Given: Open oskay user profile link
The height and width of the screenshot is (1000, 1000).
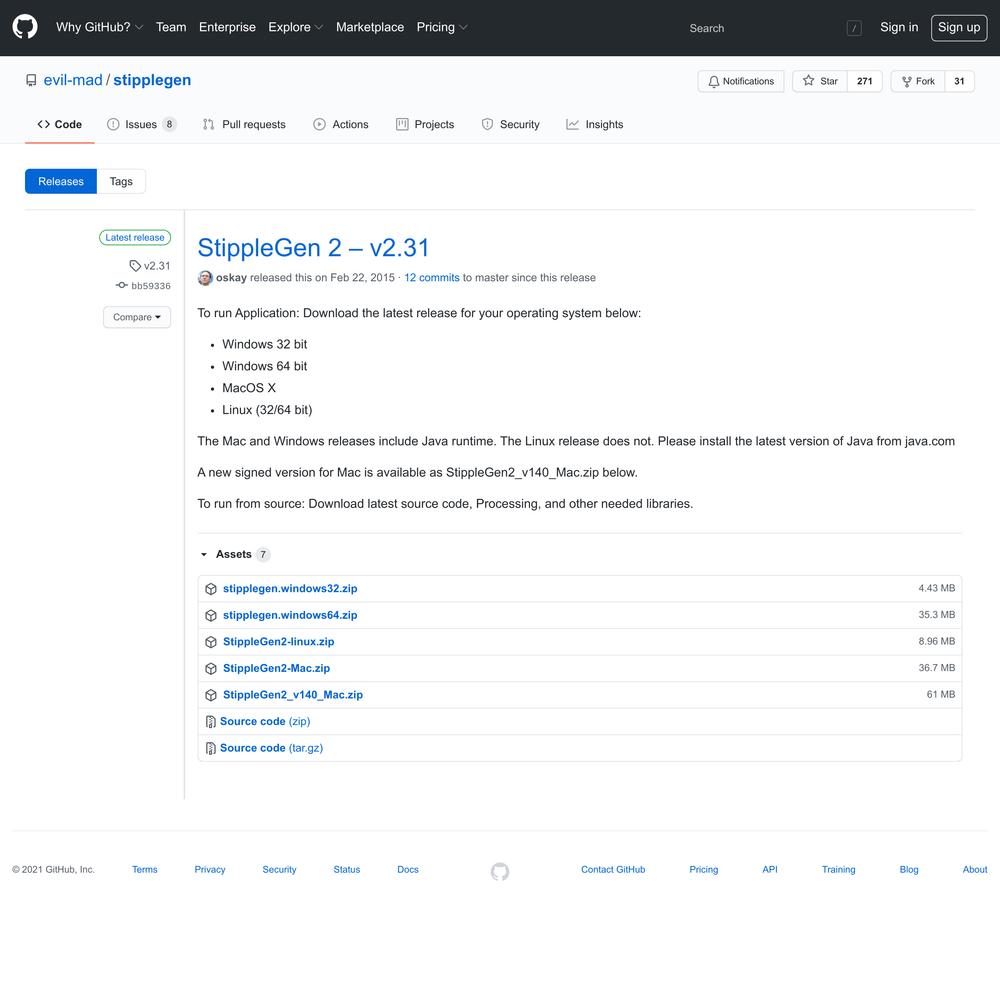Looking at the screenshot, I should pyautogui.click(x=232, y=277).
